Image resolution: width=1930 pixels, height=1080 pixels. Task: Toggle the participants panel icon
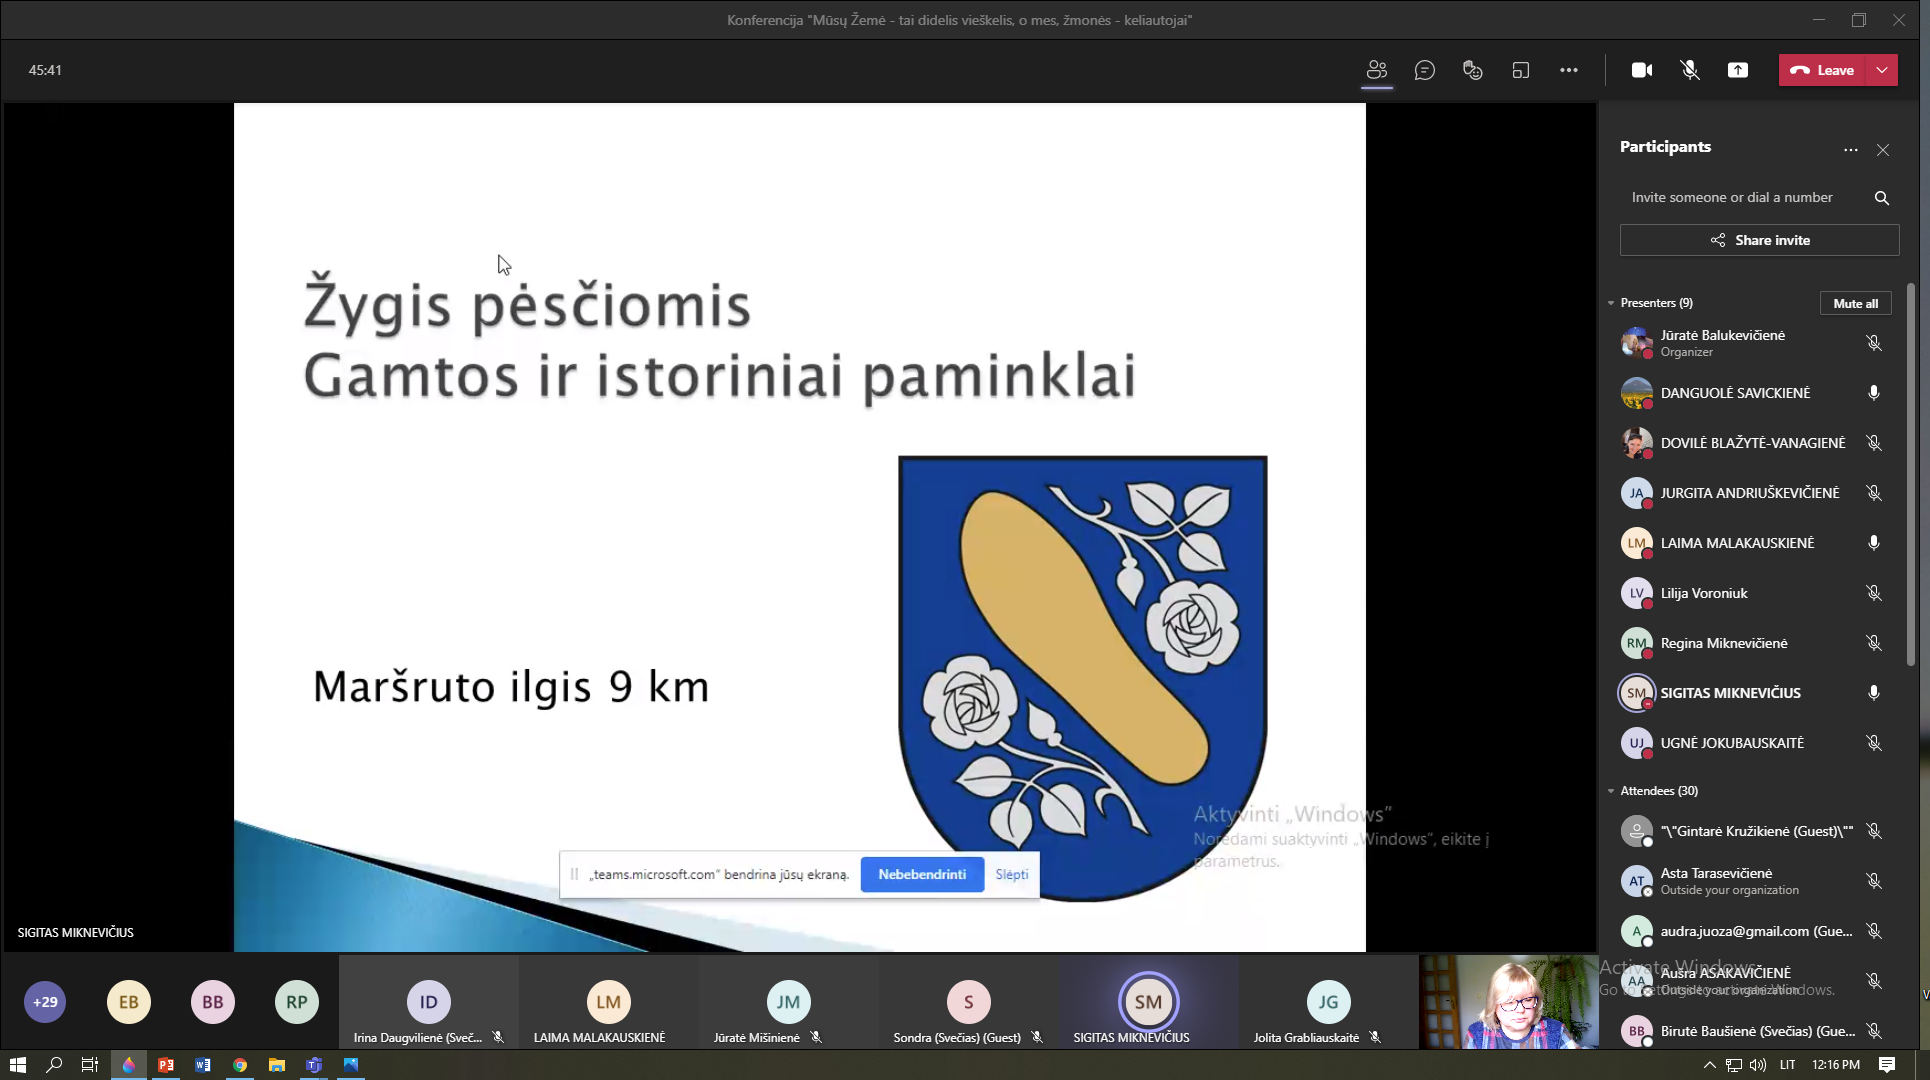[1377, 70]
